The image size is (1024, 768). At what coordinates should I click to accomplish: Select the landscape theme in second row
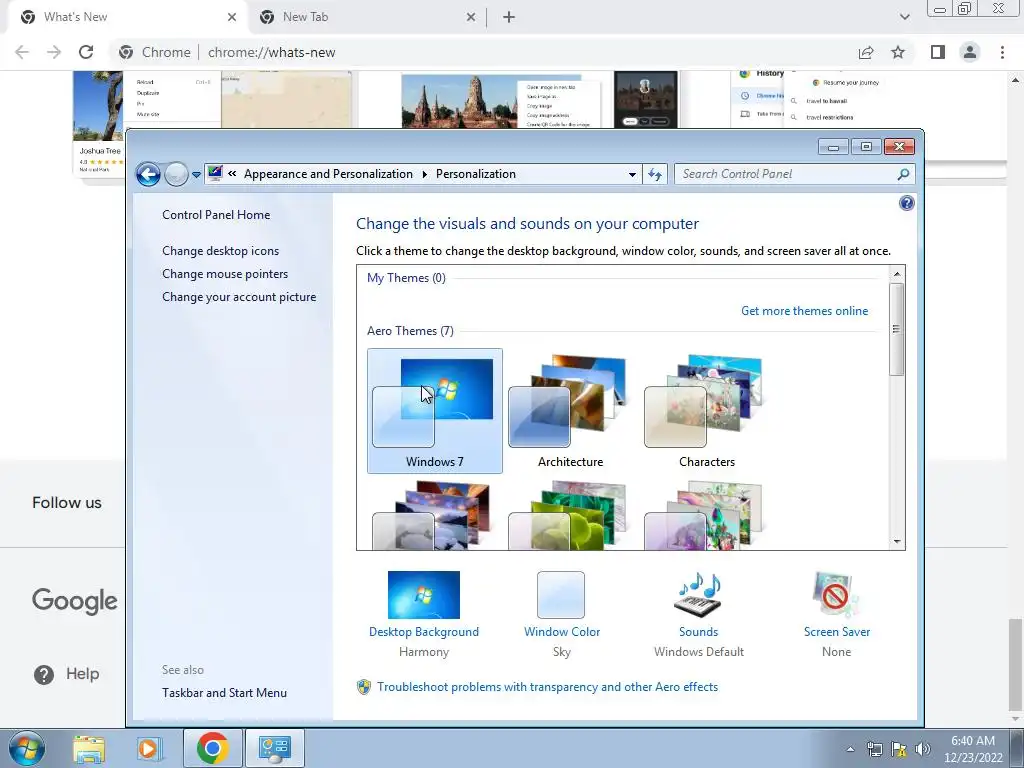tap(432, 515)
